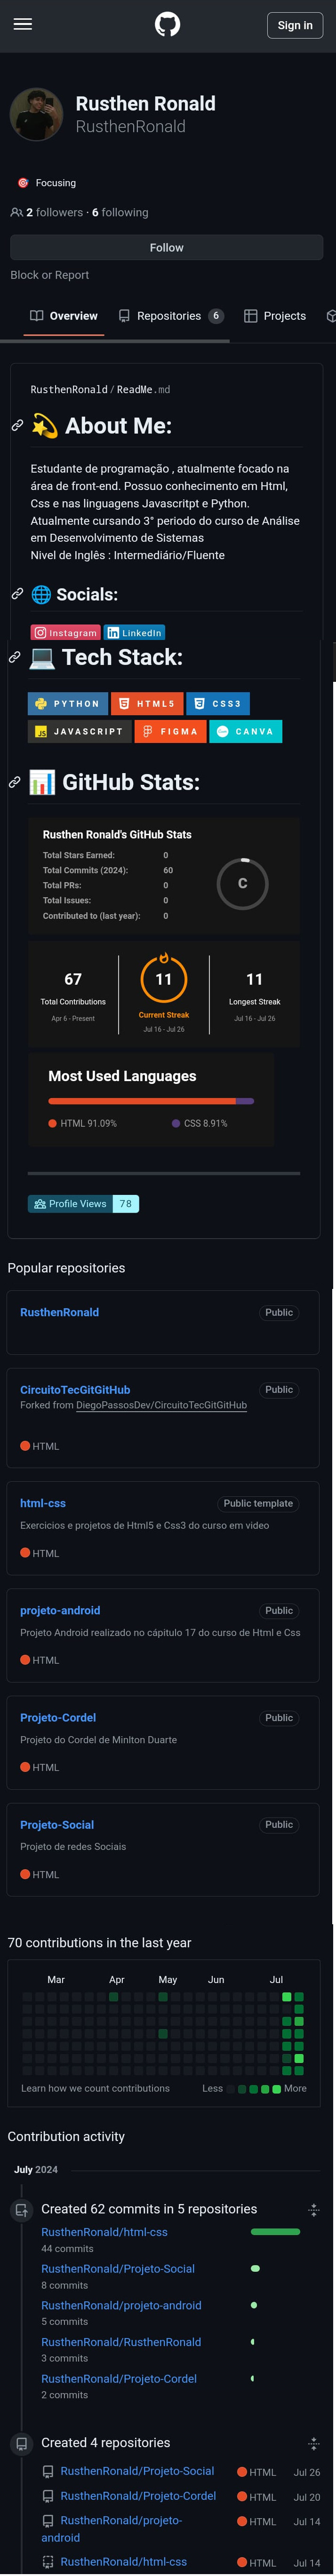Open the LinkedIn social badge
The height and width of the screenshot is (2576, 336).
click(x=135, y=632)
